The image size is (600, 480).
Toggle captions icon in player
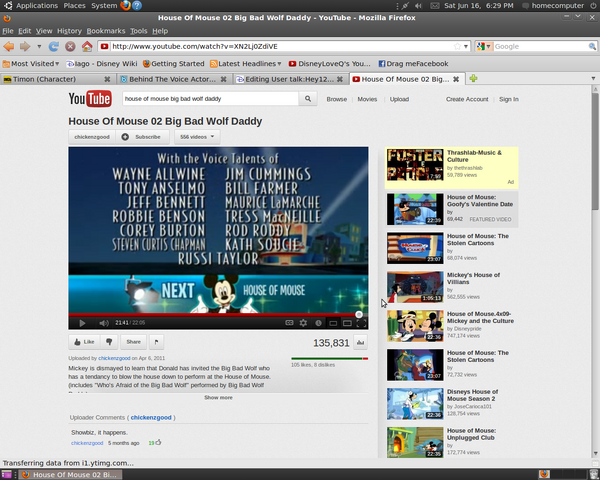tap(289, 323)
